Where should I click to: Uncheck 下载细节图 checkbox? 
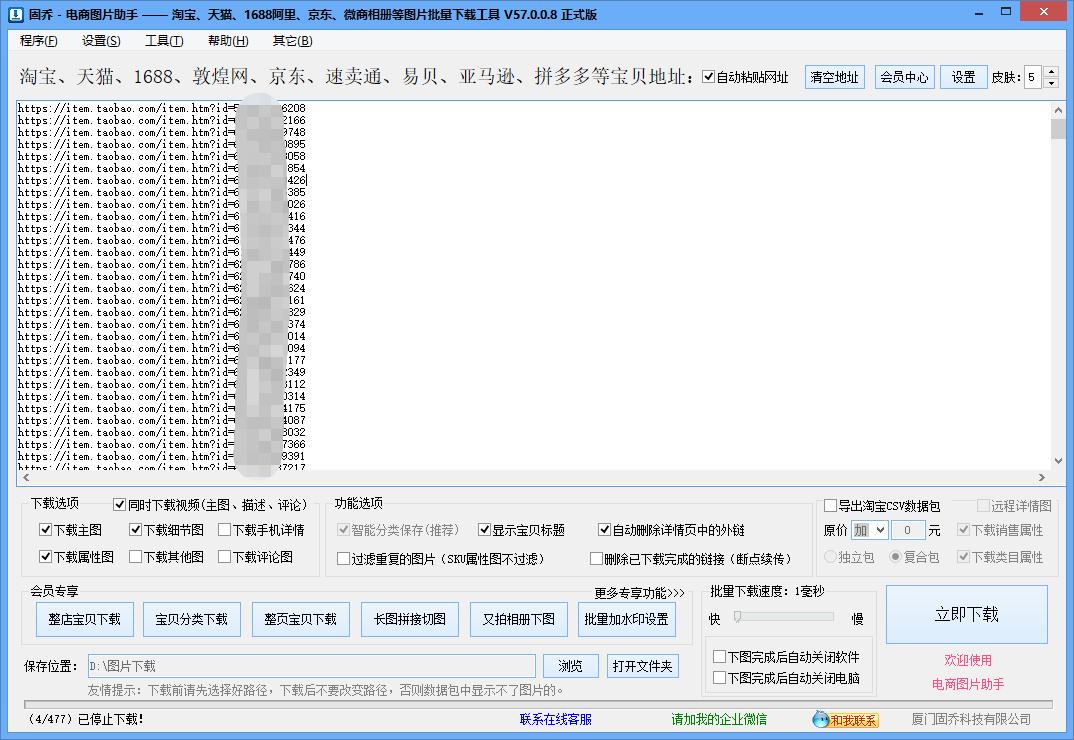pyautogui.click(x=135, y=530)
